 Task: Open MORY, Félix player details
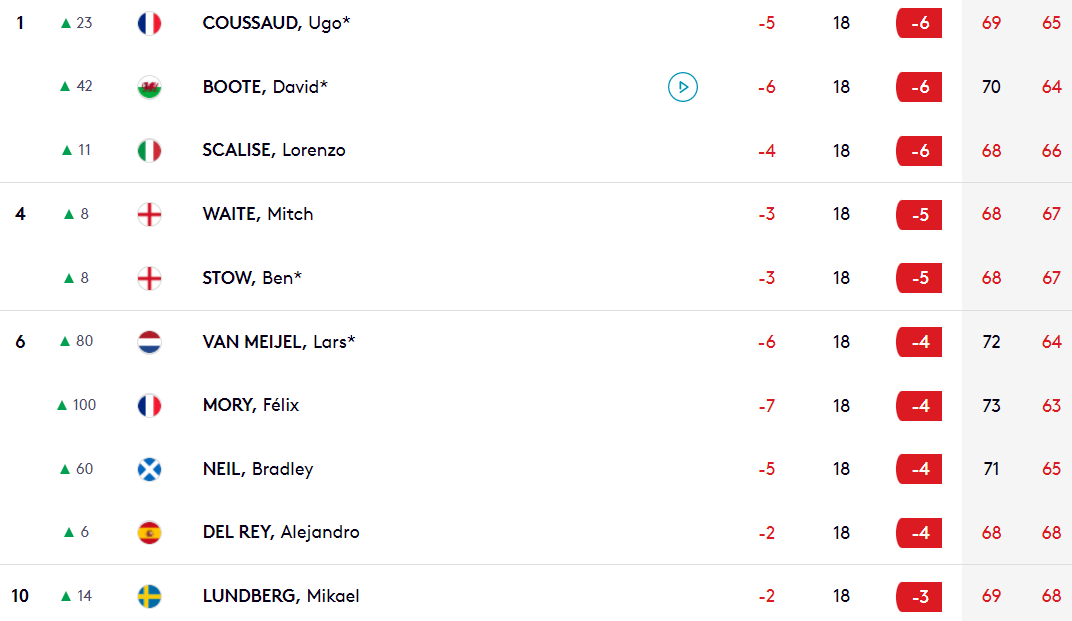coord(251,405)
